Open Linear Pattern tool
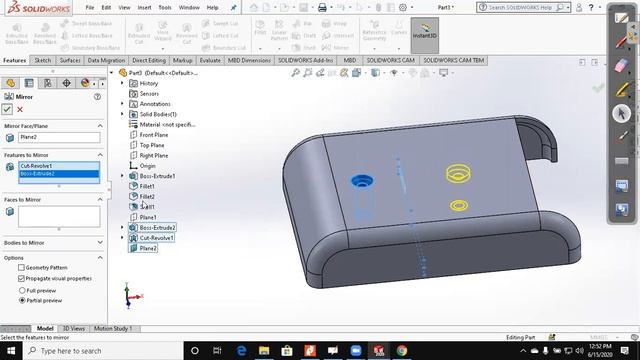This screenshot has height=360, width=640. coord(279,31)
